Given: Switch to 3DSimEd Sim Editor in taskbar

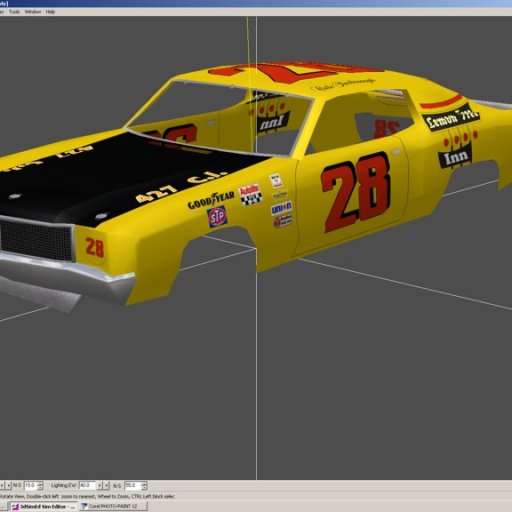Looking at the screenshot, I should pyautogui.click(x=43, y=506).
